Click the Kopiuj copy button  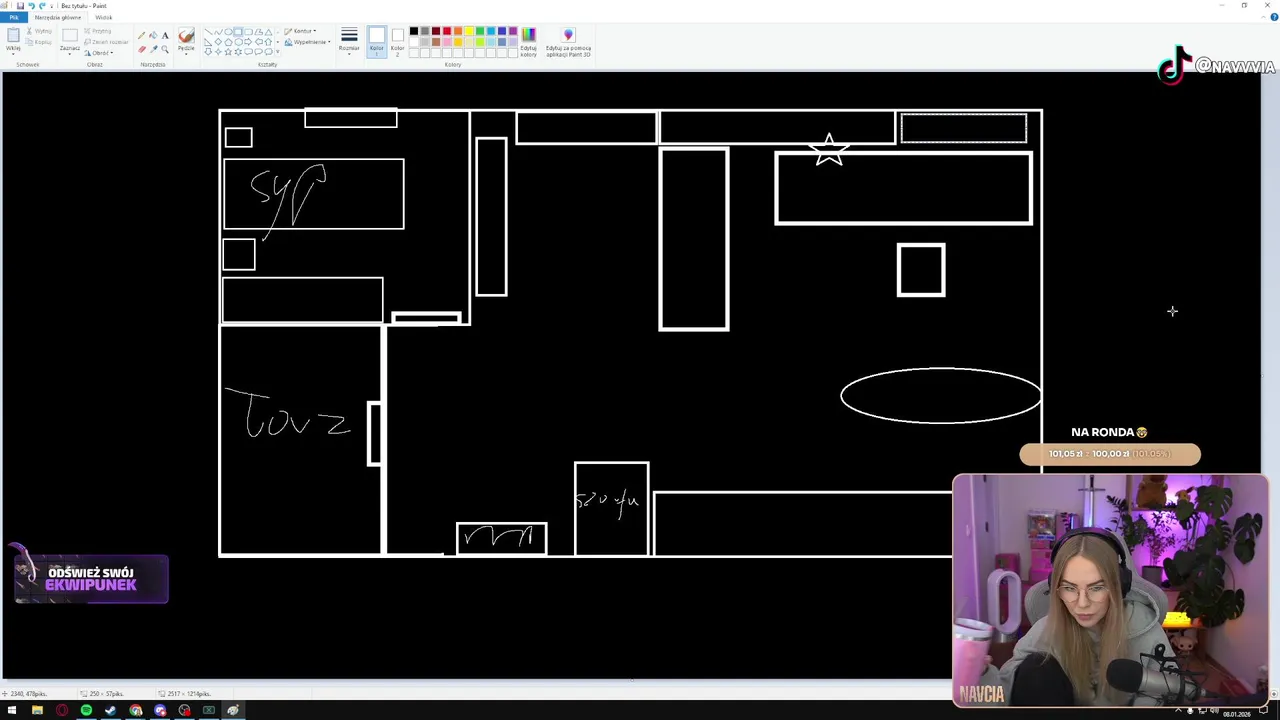pyautogui.click(x=39, y=42)
